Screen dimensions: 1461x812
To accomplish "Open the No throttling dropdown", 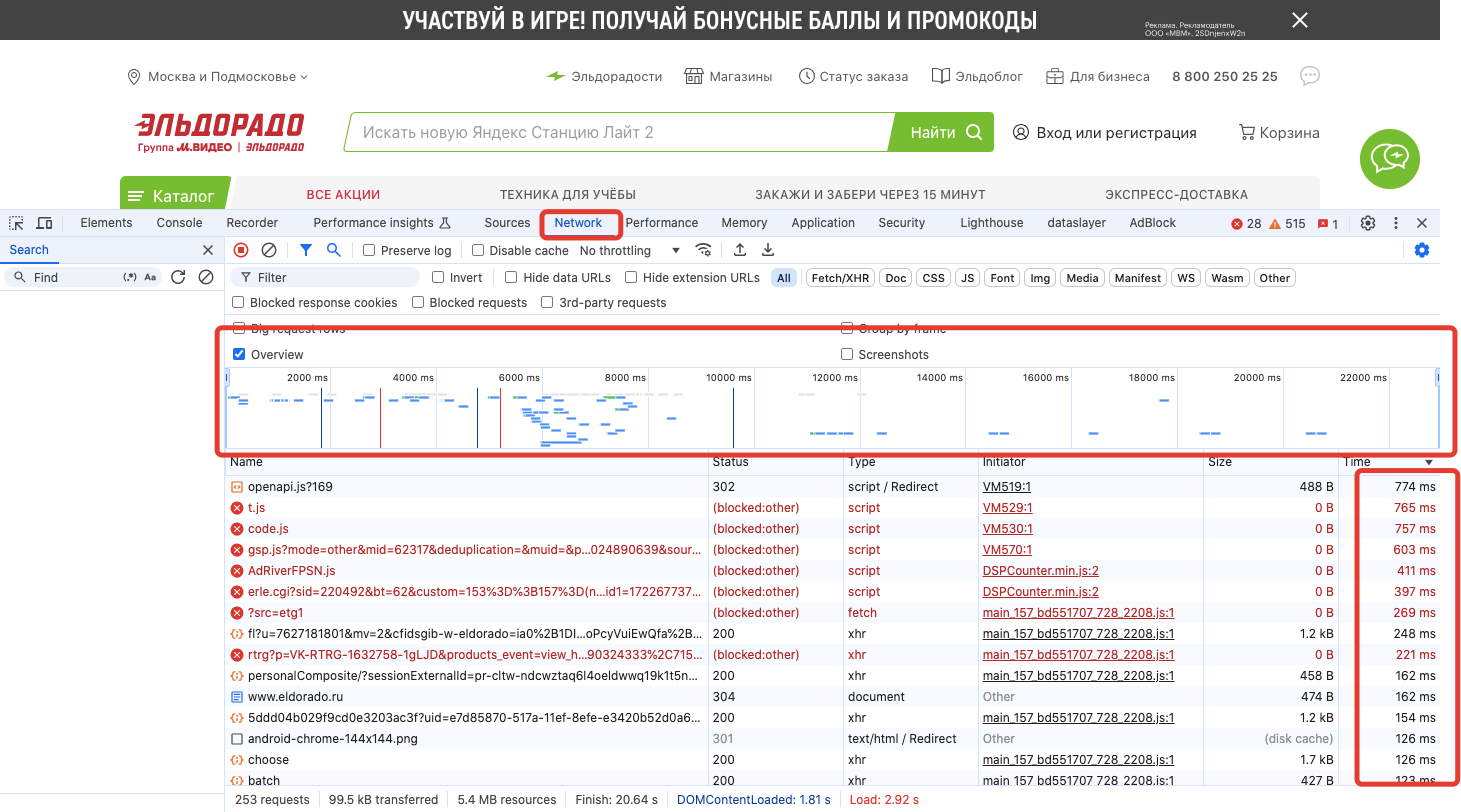I will [630, 251].
